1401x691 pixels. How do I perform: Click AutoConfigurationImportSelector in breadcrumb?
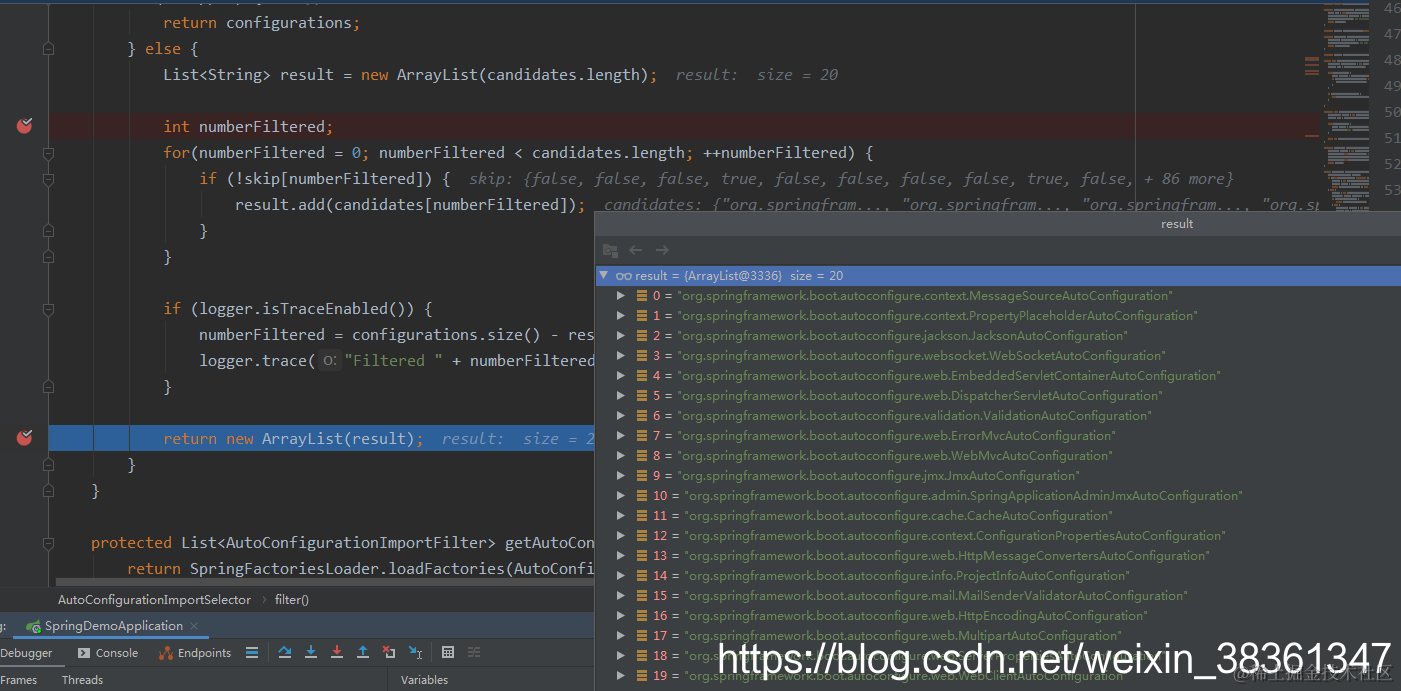pyautogui.click(x=154, y=600)
